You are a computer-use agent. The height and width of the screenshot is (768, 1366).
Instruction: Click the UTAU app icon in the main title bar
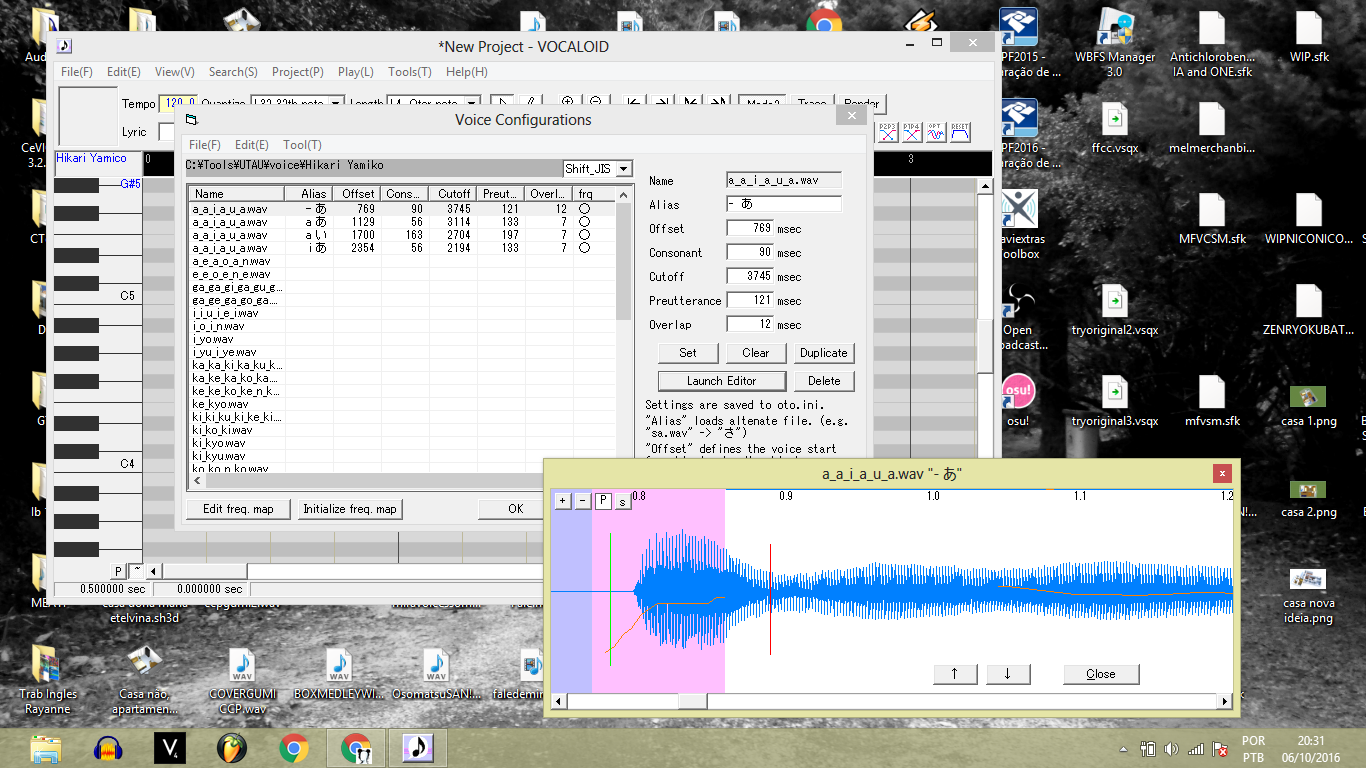pyautogui.click(x=65, y=46)
